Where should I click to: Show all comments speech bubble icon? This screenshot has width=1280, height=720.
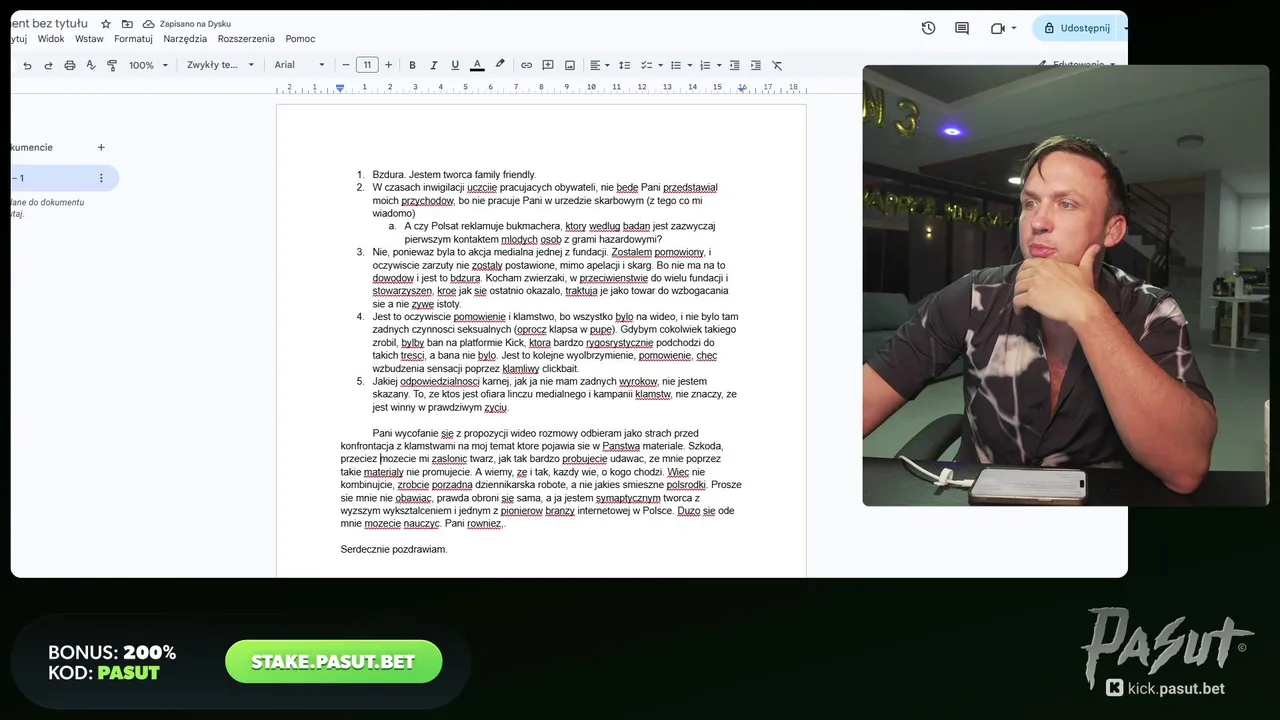[x=962, y=28]
